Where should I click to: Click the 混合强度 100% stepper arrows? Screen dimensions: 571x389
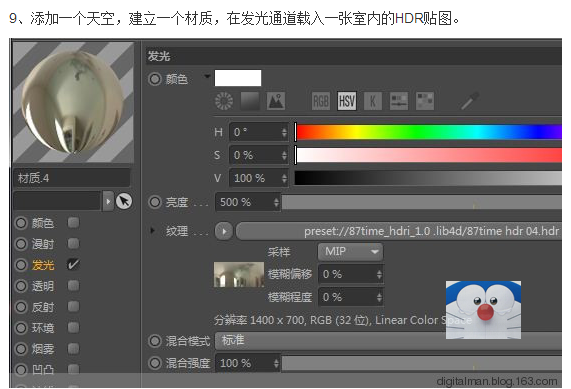[x=276, y=363]
